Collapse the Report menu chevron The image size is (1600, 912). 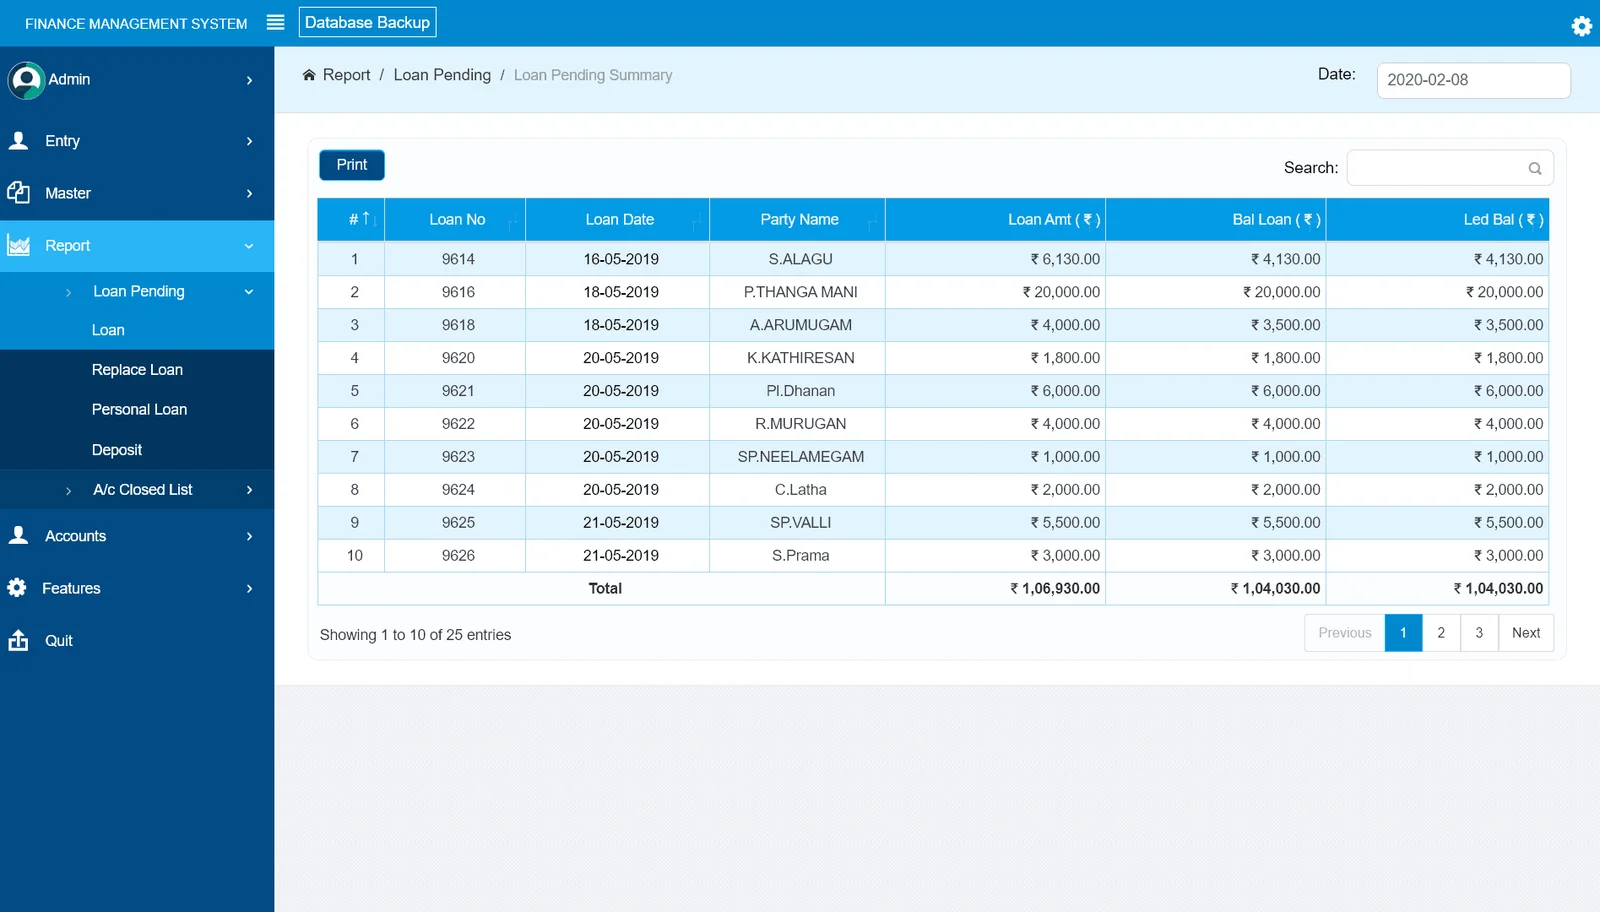[x=249, y=246]
